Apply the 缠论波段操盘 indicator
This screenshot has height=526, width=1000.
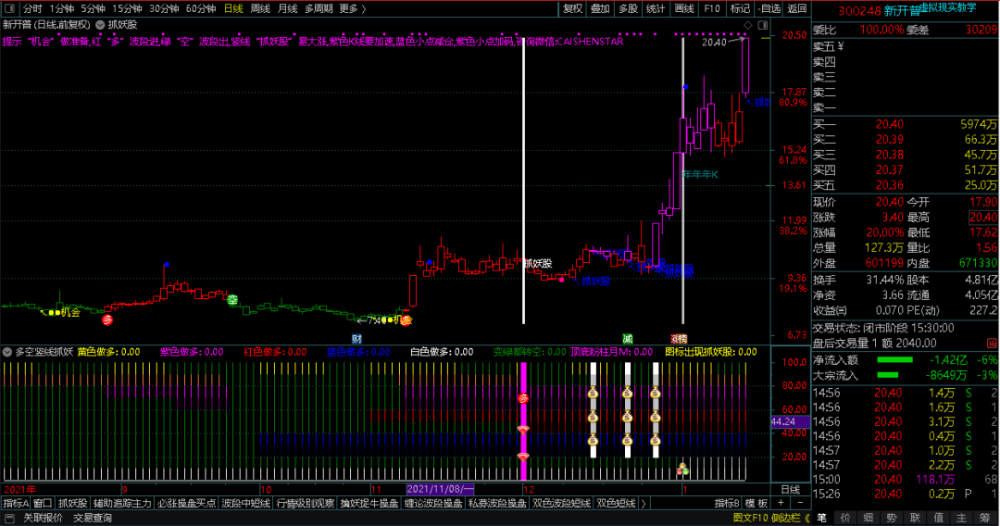(x=433, y=503)
